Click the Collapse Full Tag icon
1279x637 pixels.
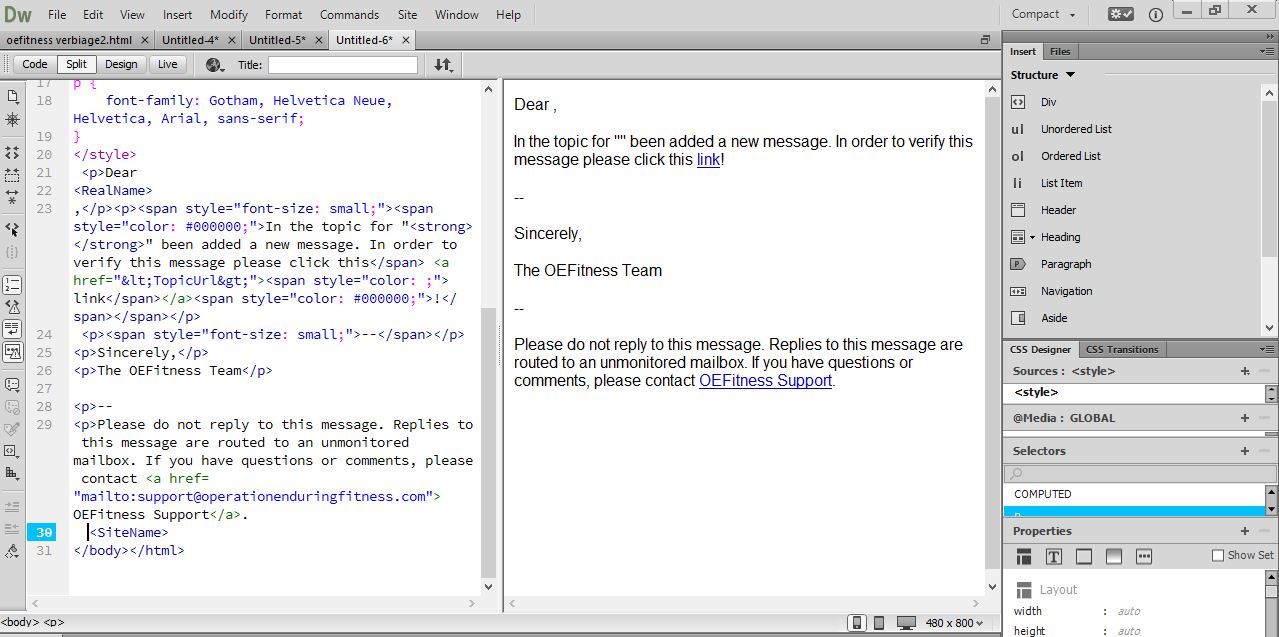point(13,153)
